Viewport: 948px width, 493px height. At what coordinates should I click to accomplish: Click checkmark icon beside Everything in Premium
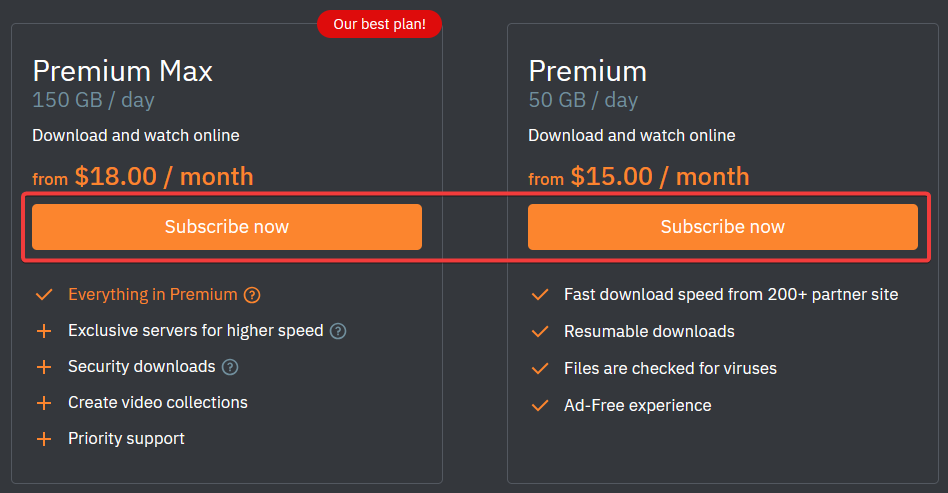44,295
